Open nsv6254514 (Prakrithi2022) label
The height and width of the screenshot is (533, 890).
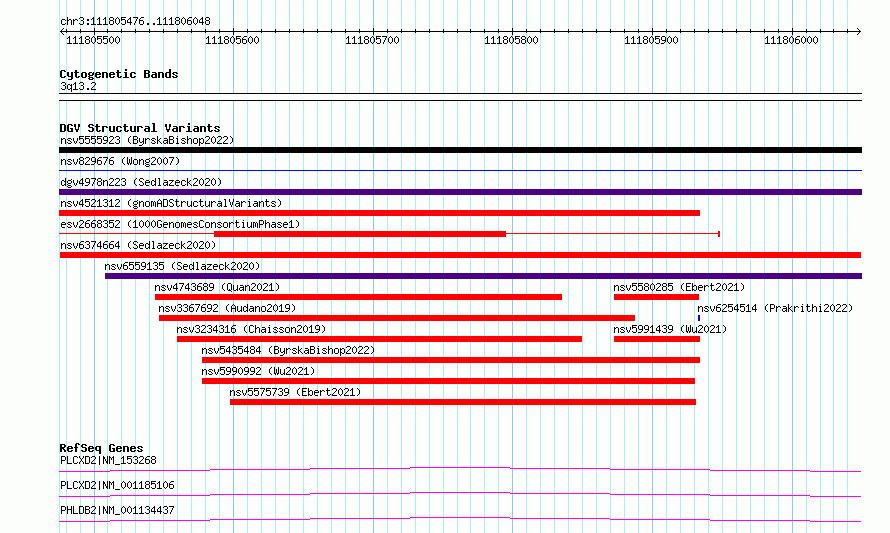[x=775, y=308]
